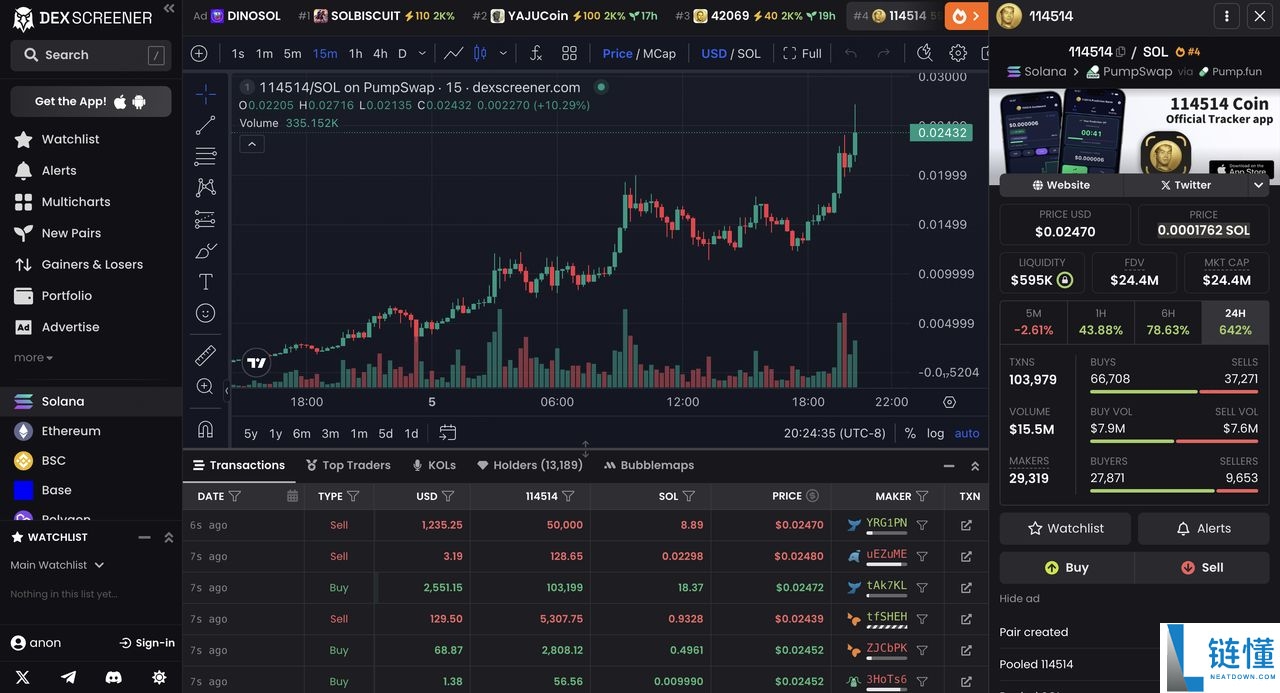Select the ruler measure tool
The width and height of the screenshot is (1280, 693).
[x=205, y=355]
